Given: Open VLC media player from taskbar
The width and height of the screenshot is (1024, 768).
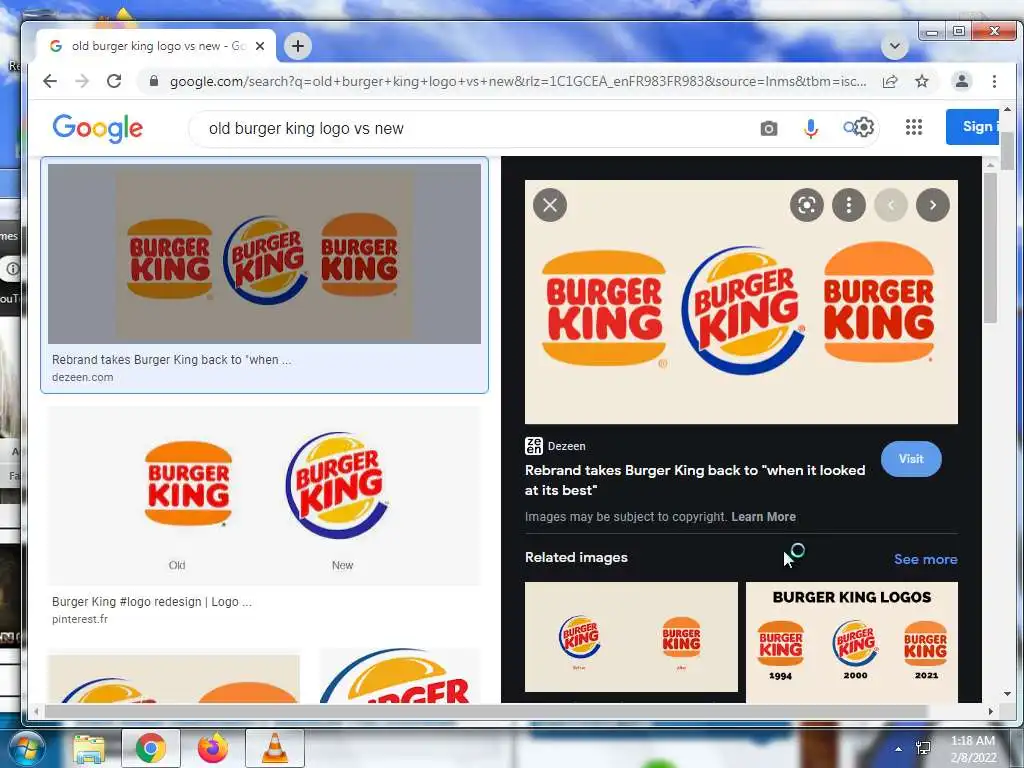Looking at the screenshot, I should (x=275, y=748).
